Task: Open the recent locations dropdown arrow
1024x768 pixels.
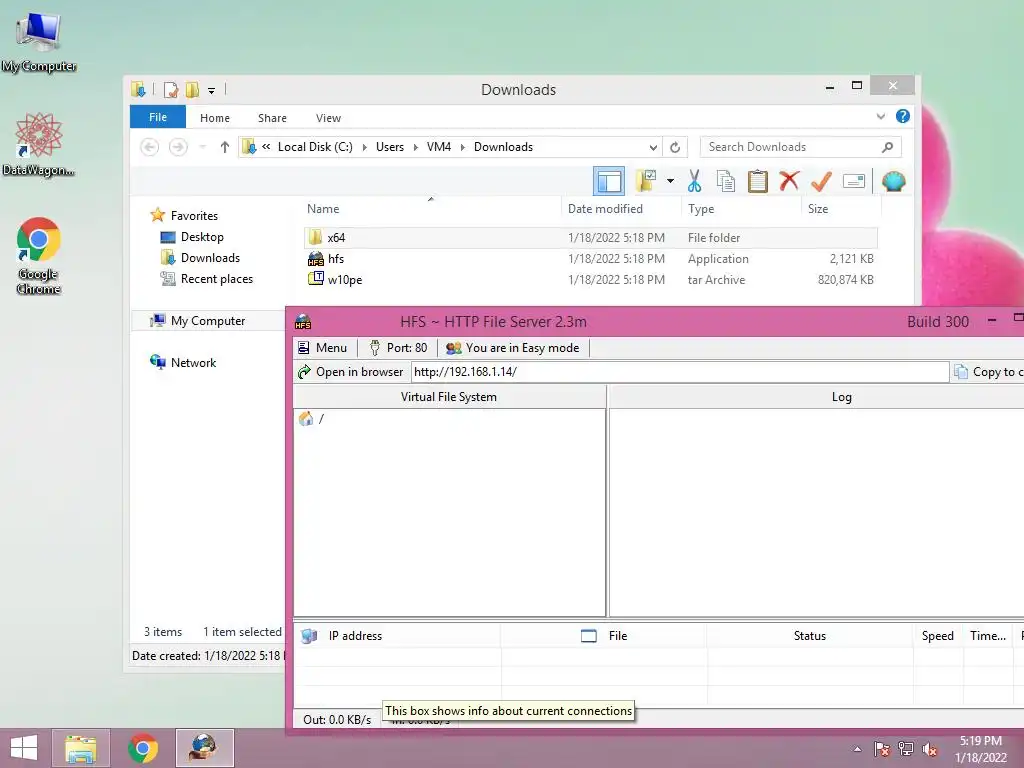Action: 202,147
